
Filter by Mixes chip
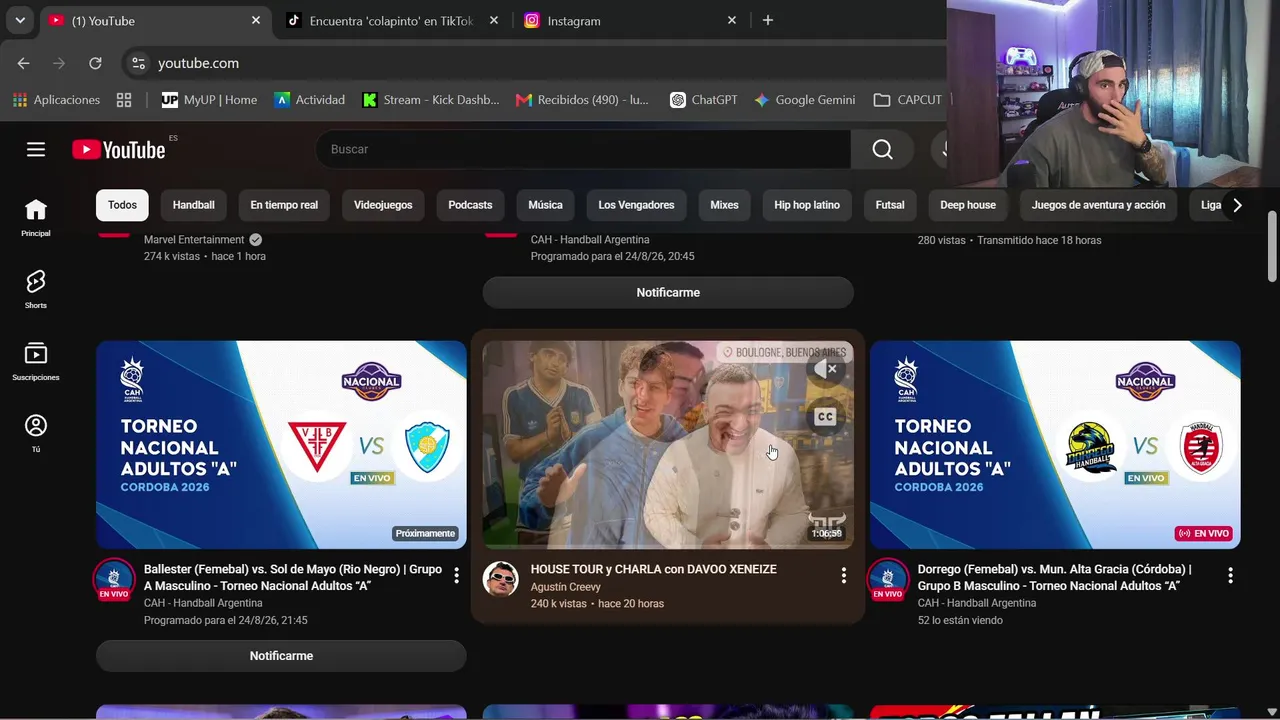pyautogui.click(x=724, y=205)
